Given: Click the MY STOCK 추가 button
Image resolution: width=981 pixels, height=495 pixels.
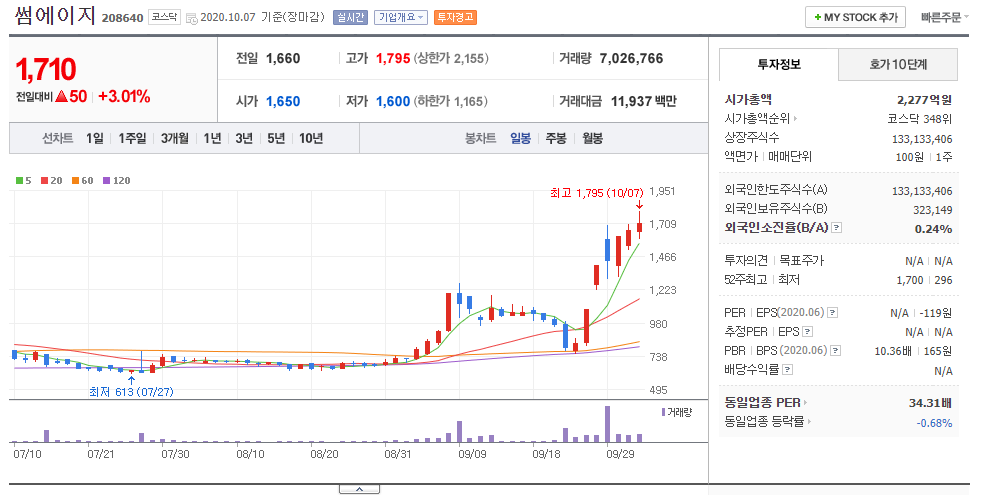Looking at the screenshot, I should [x=856, y=18].
